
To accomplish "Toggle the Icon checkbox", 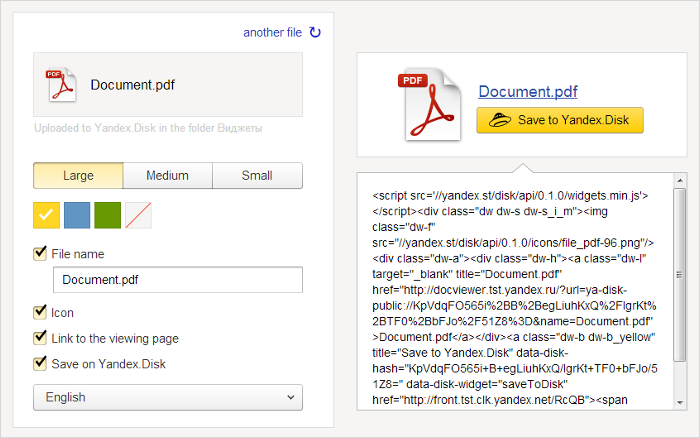I will pyautogui.click(x=40, y=312).
